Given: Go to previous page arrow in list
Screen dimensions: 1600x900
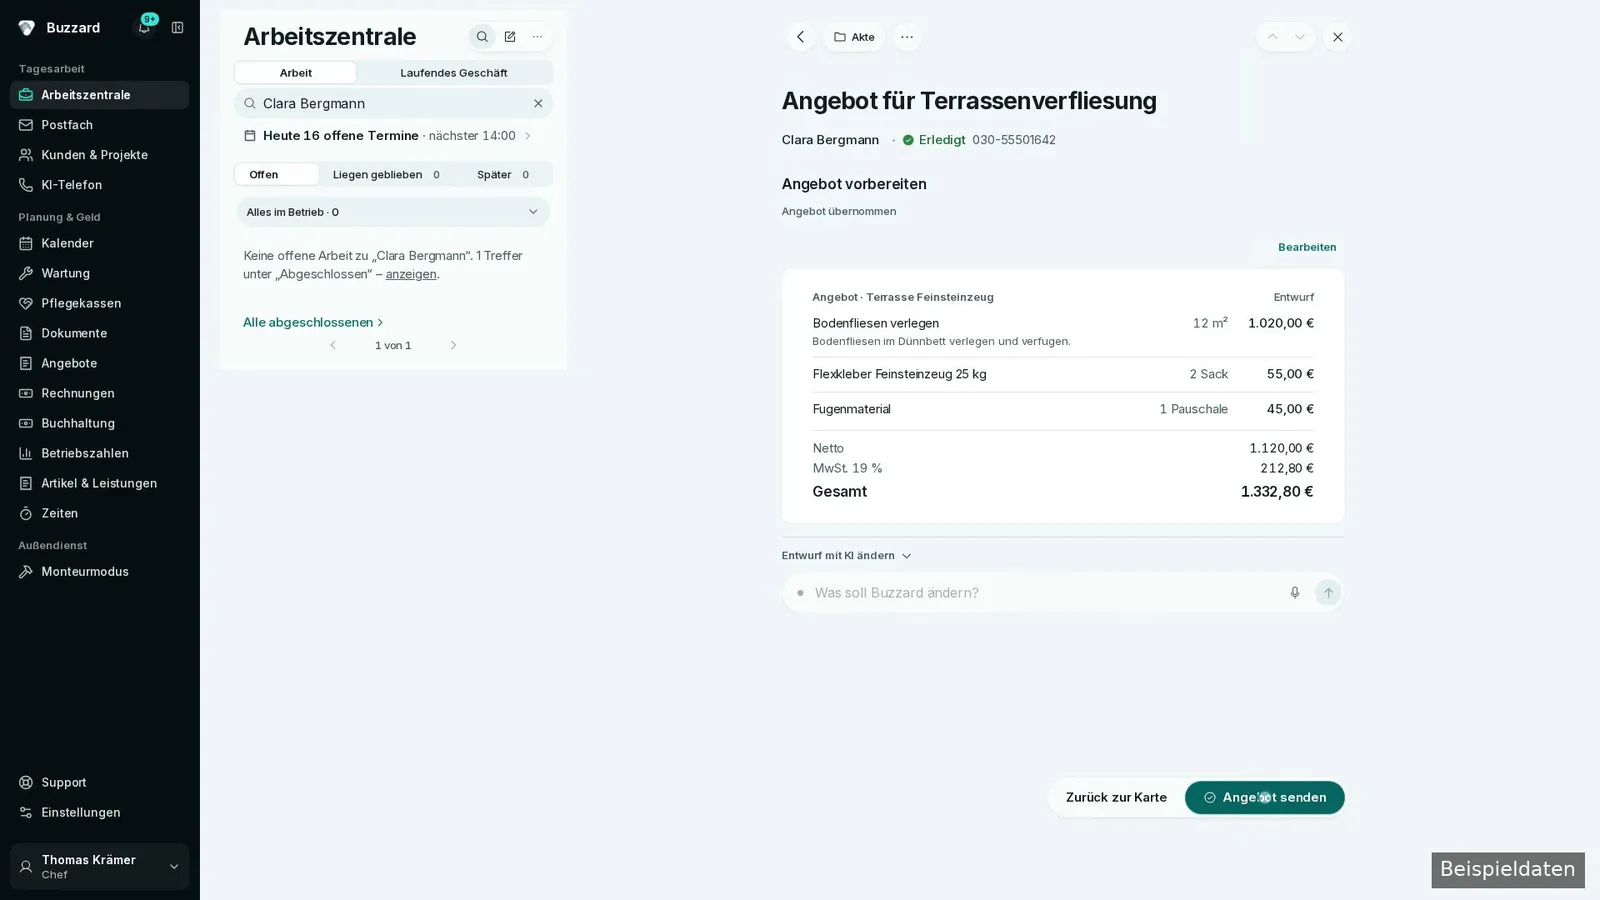Looking at the screenshot, I should pos(333,345).
